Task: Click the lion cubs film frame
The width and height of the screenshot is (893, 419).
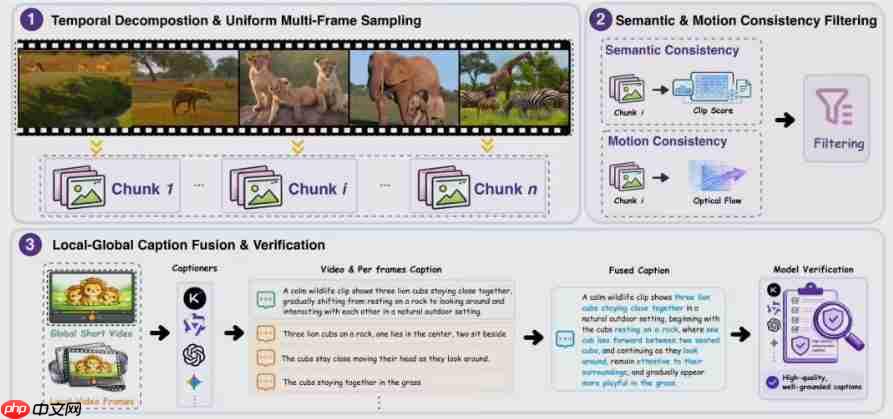Action: tap(294, 88)
